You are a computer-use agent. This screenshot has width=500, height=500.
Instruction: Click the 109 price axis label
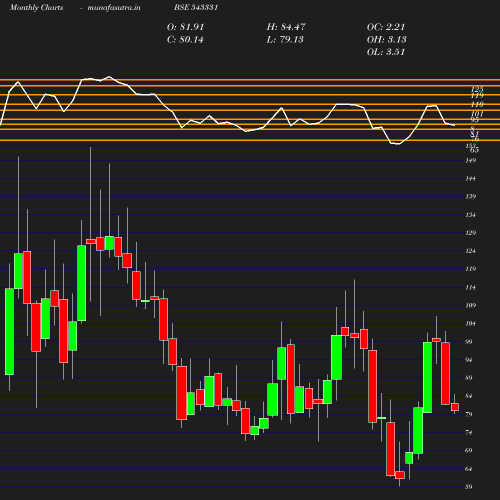pos(470,305)
